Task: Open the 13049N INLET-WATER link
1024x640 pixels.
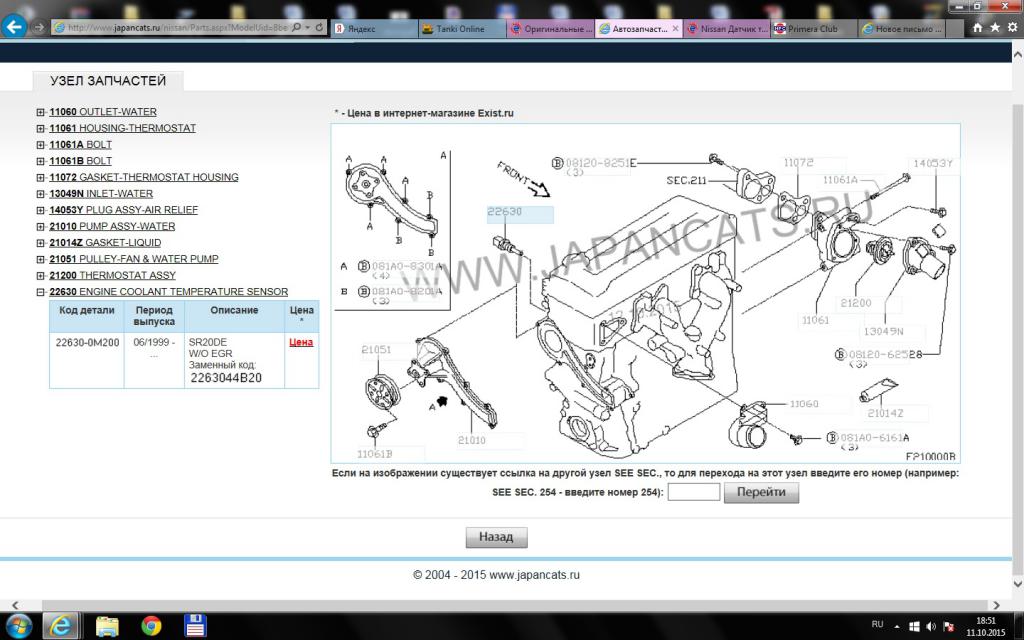Action: click(101, 193)
